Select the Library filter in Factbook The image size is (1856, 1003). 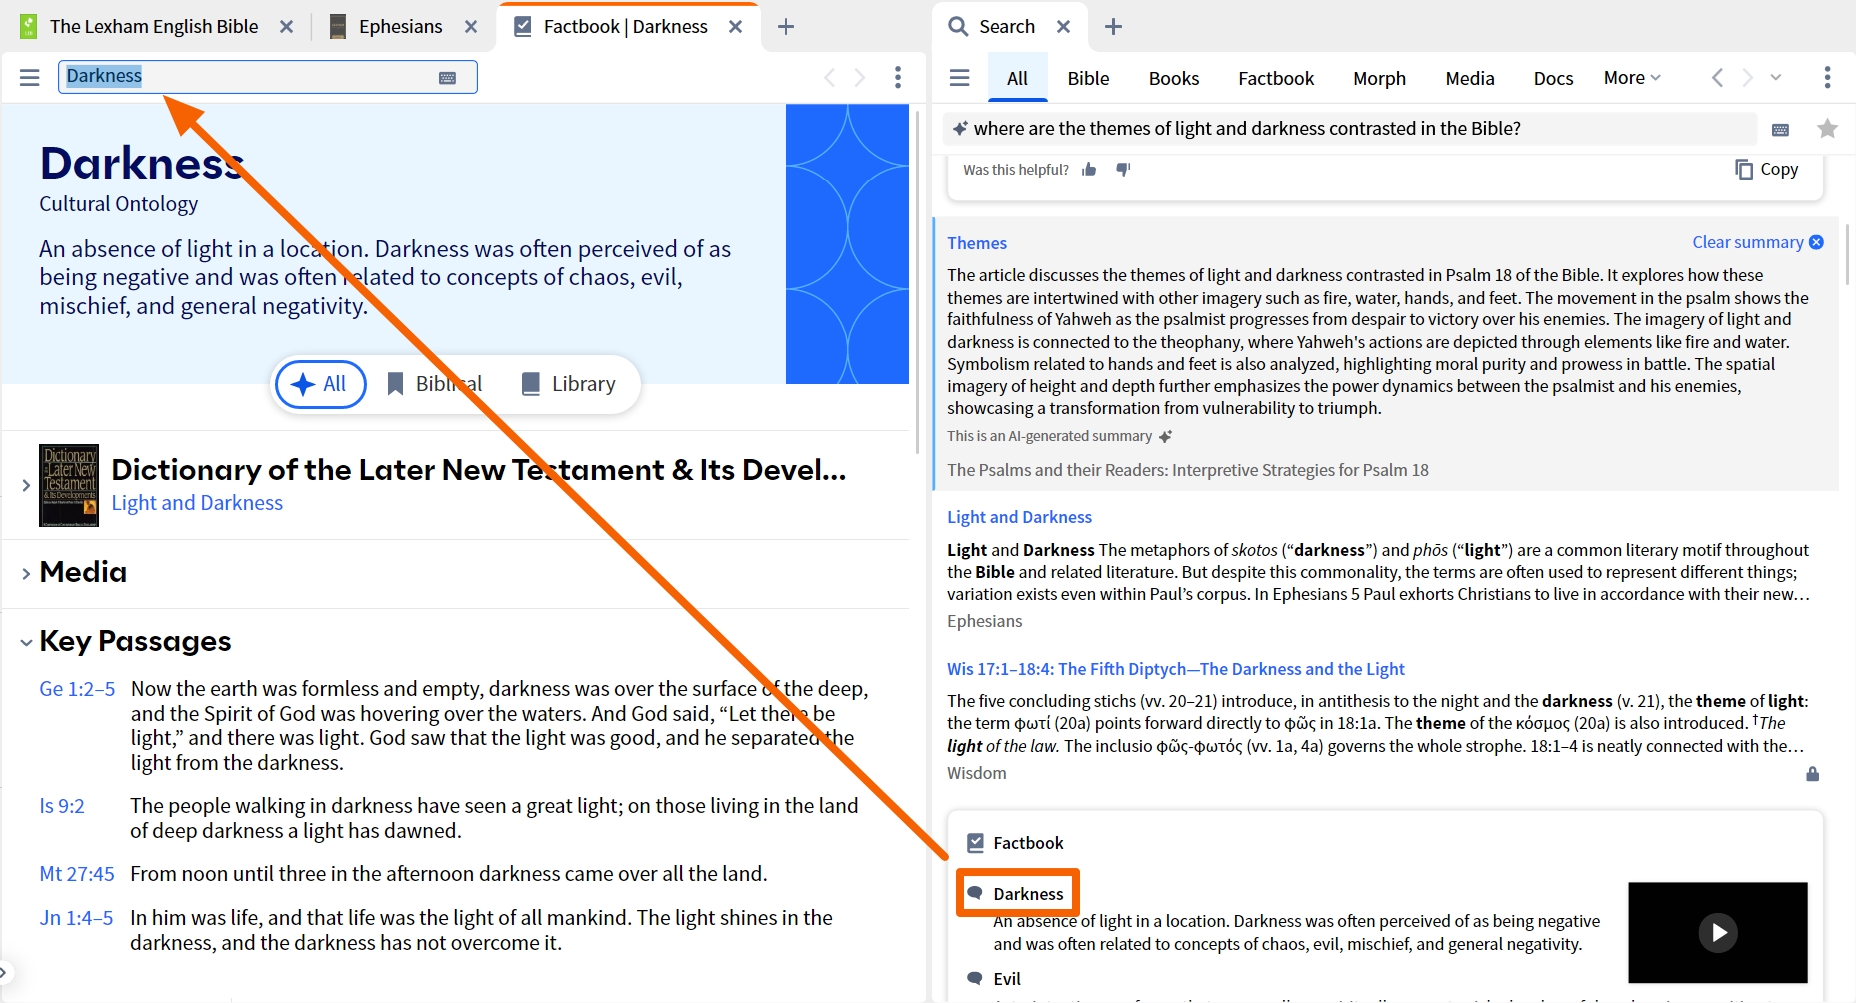tap(568, 384)
